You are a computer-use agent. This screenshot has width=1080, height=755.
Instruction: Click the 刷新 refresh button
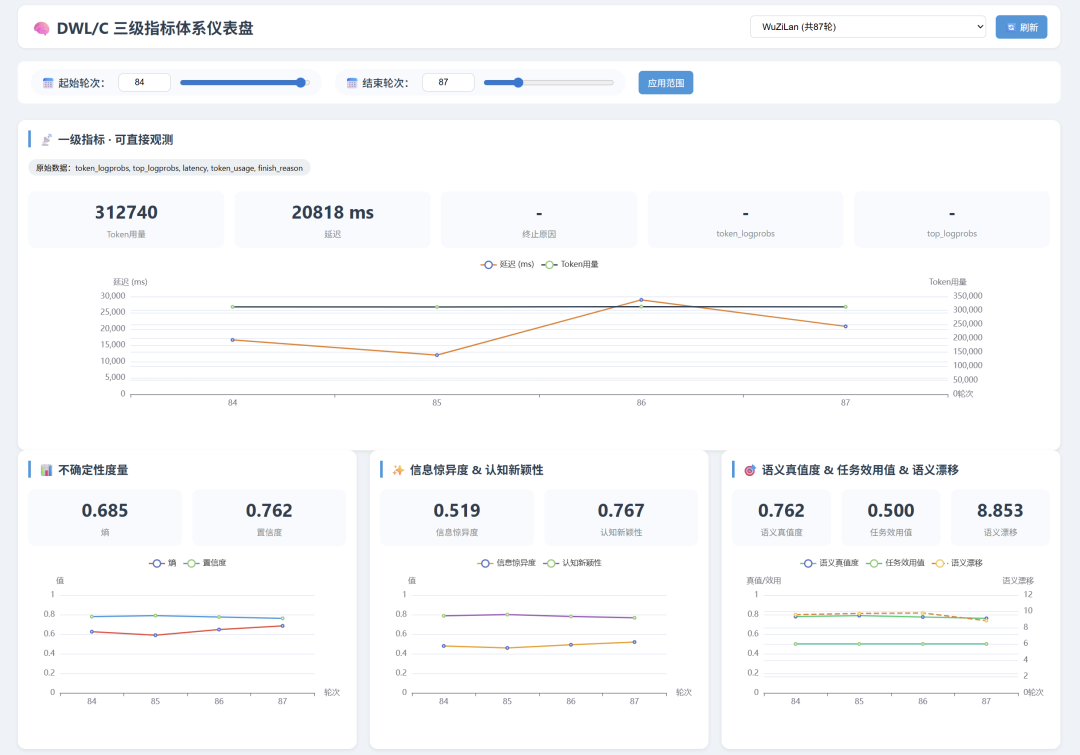[x=1021, y=27]
